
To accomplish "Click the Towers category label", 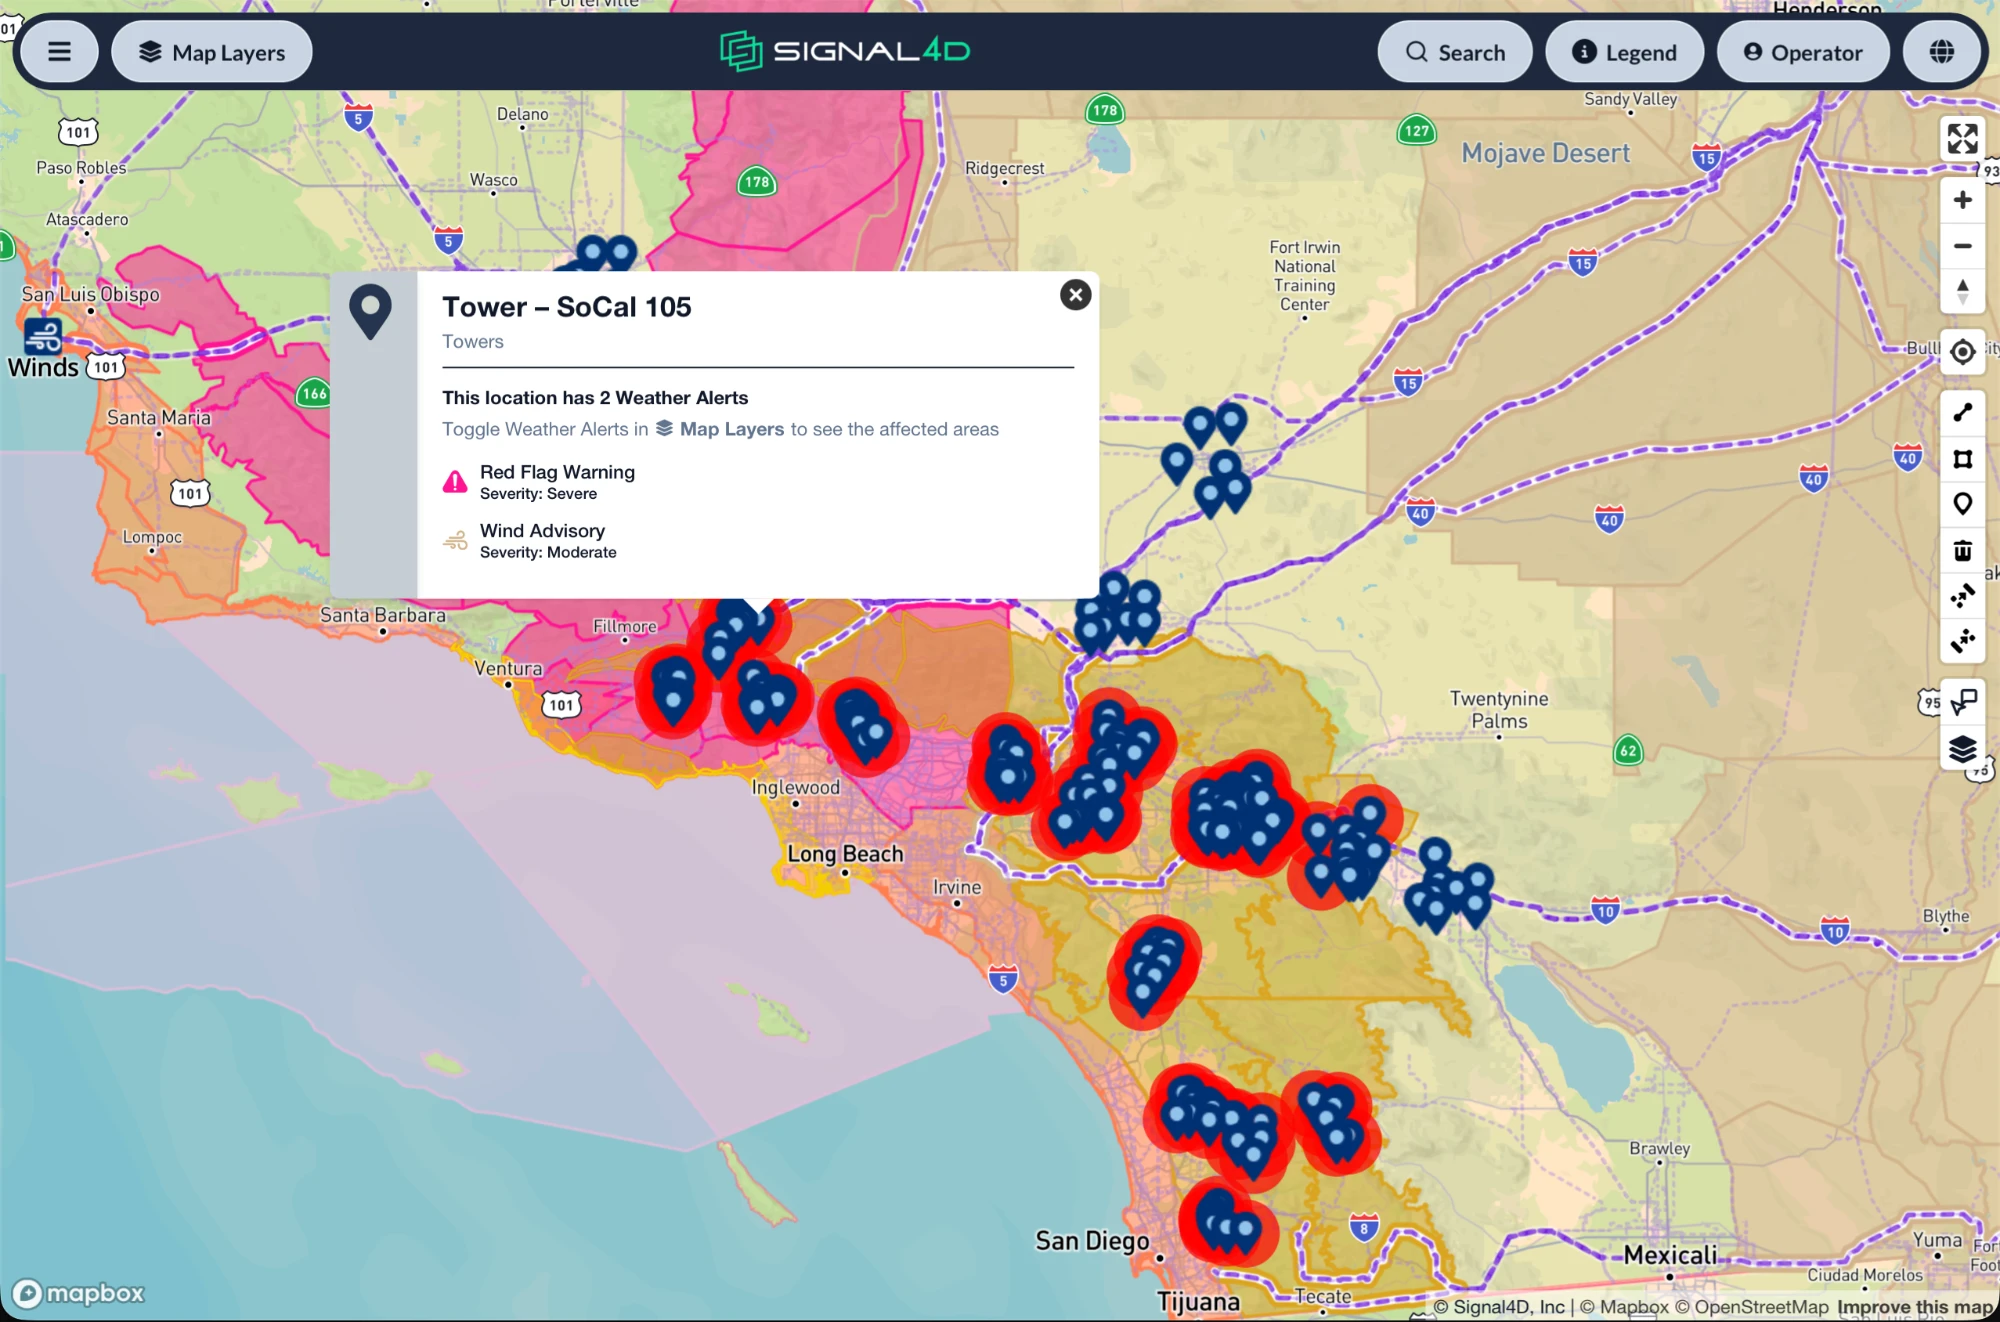I will click(x=473, y=342).
